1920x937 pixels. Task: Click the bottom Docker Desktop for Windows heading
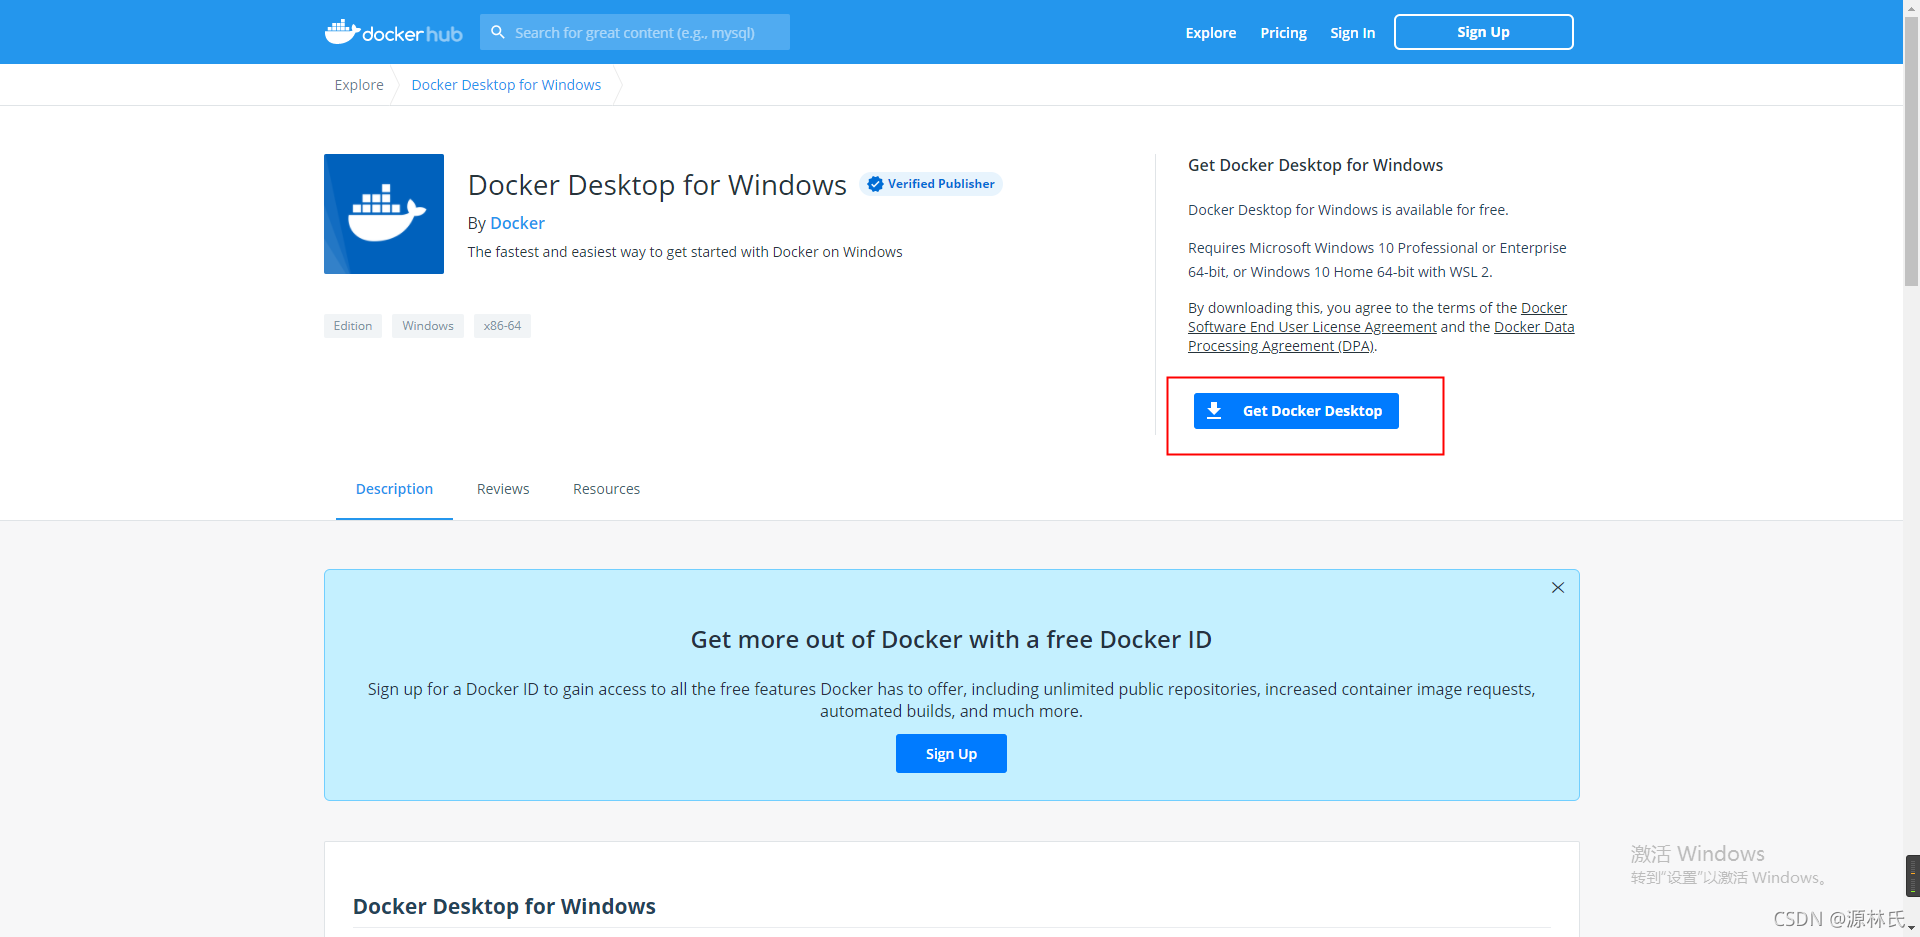pos(504,907)
